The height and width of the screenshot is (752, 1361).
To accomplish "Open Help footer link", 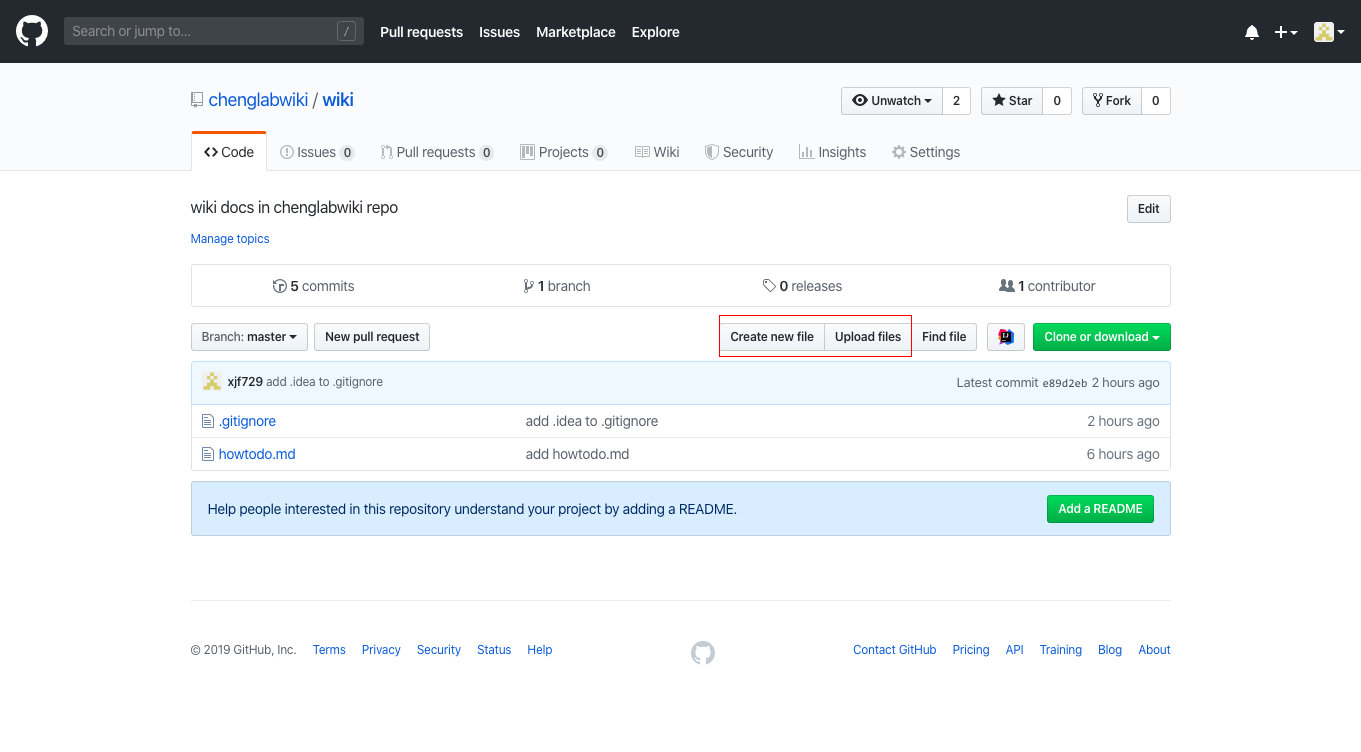I will [540, 650].
